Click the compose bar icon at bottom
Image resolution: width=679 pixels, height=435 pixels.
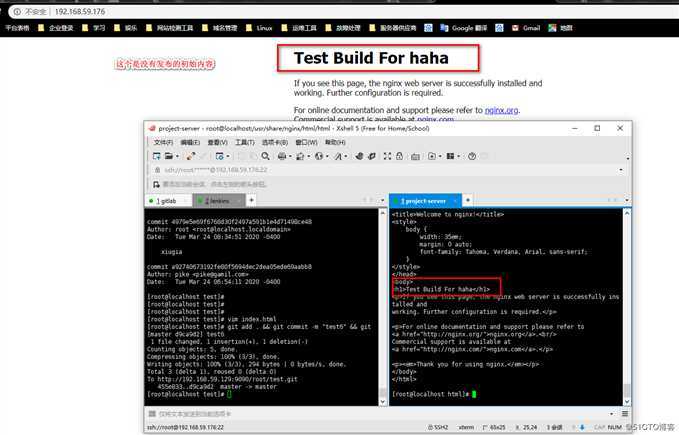point(152,414)
